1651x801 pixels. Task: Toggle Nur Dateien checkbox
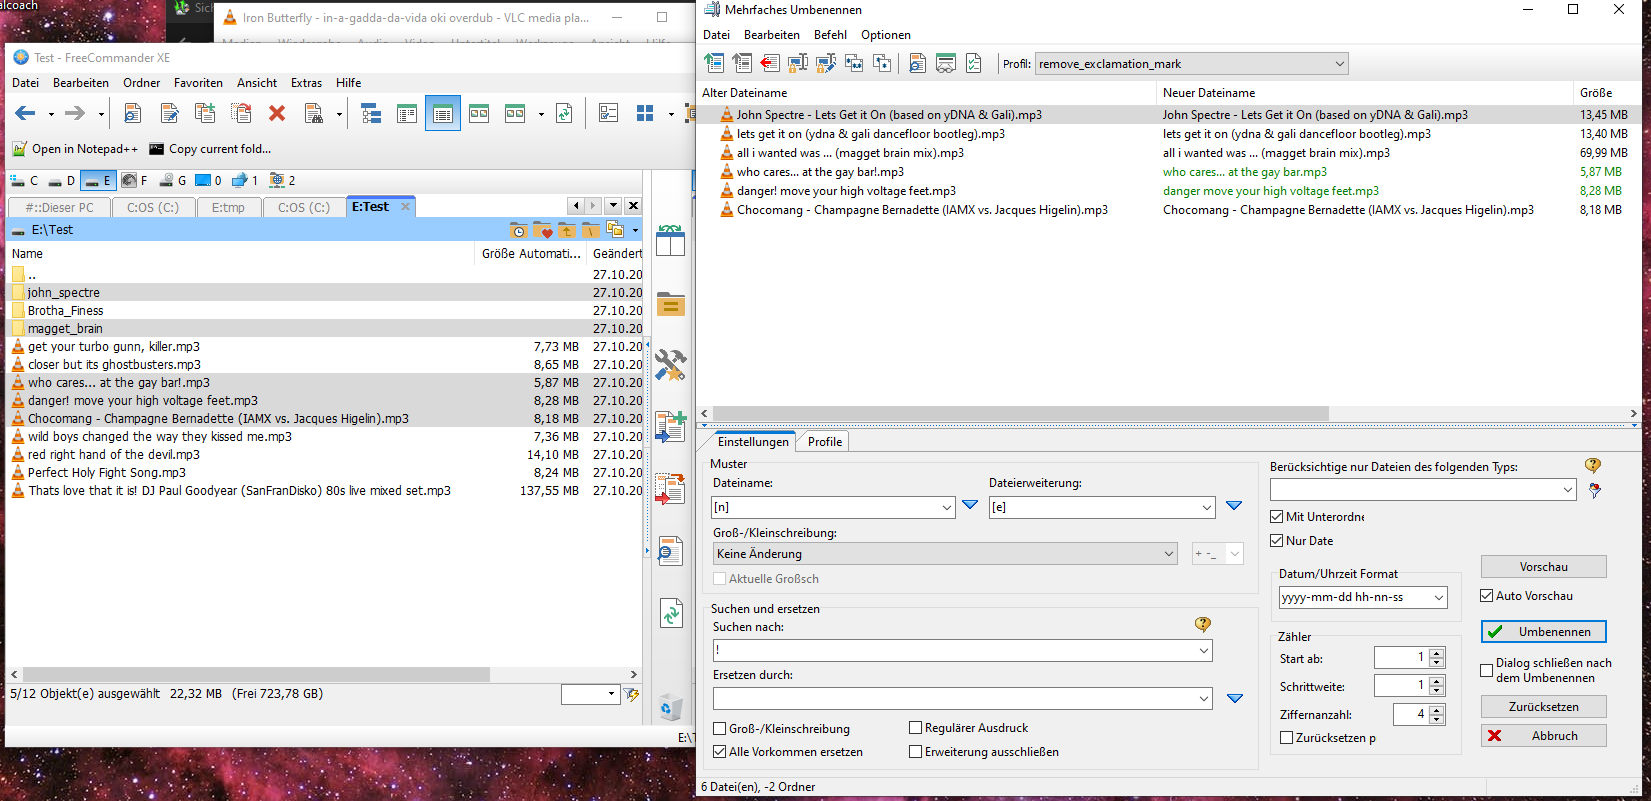coord(1276,541)
